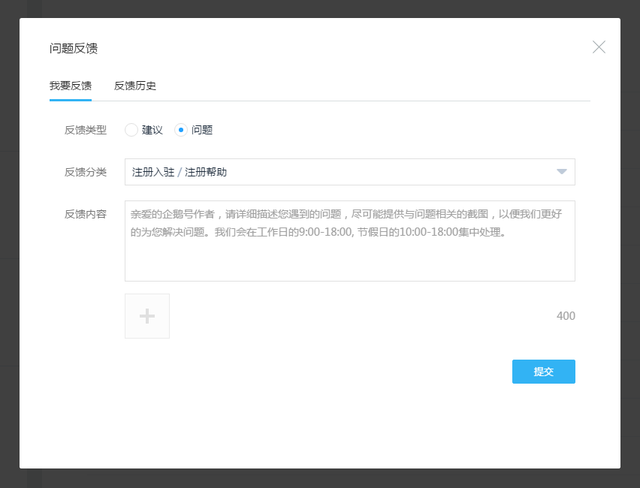Open the 反馈分类 dropdown showing 注册入驻 / 注册帮助
The image size is (640, 488).
tap(350, 172)
